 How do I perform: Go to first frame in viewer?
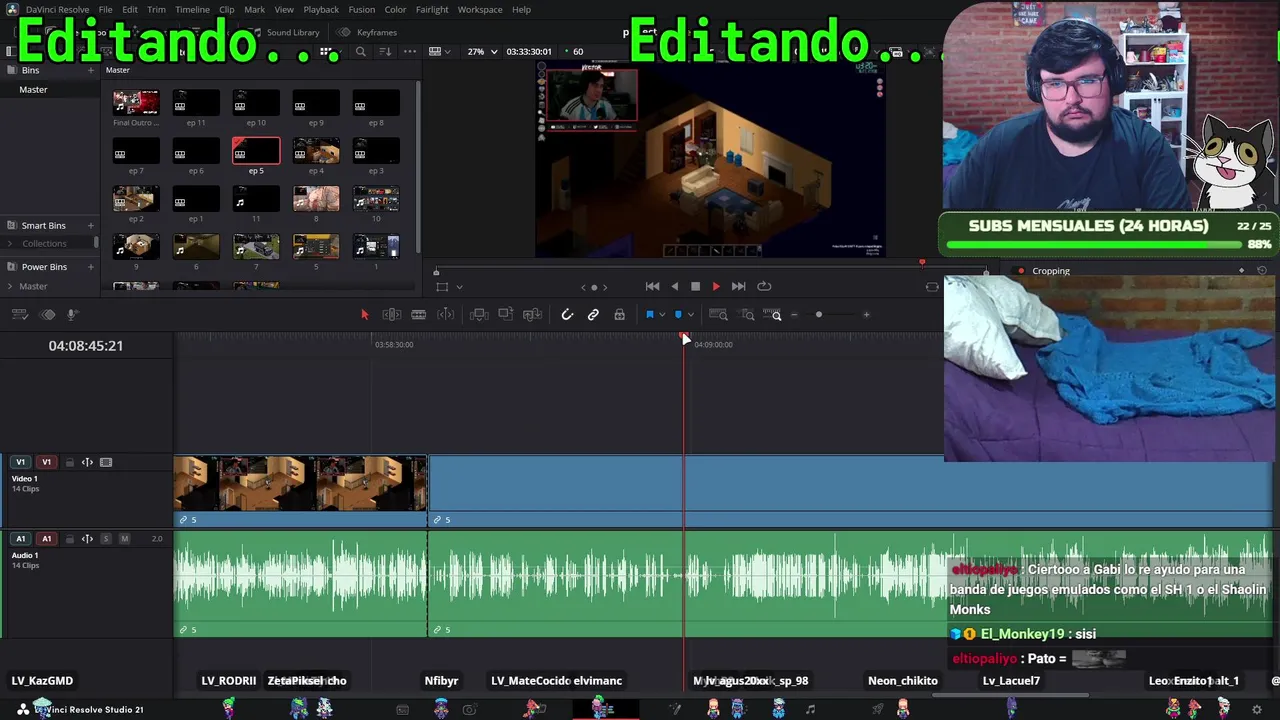point(652,287)
